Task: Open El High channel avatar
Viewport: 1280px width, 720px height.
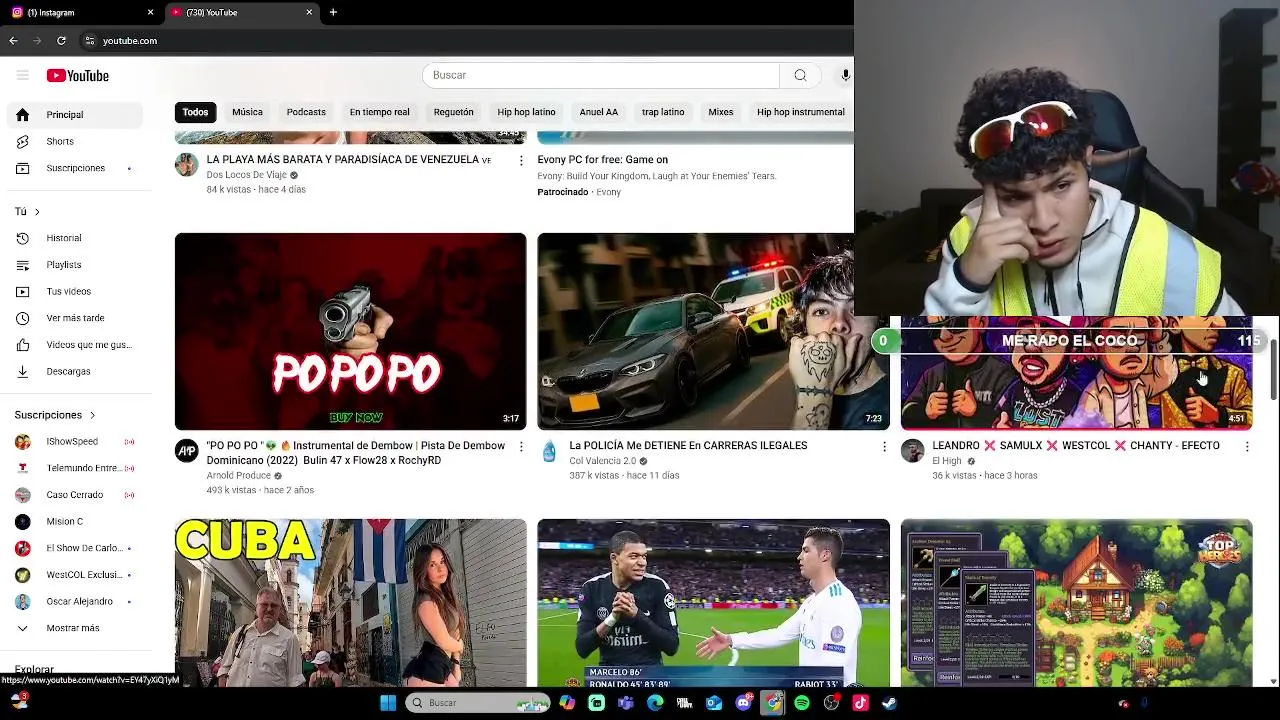Action: [x=912, y=451]
